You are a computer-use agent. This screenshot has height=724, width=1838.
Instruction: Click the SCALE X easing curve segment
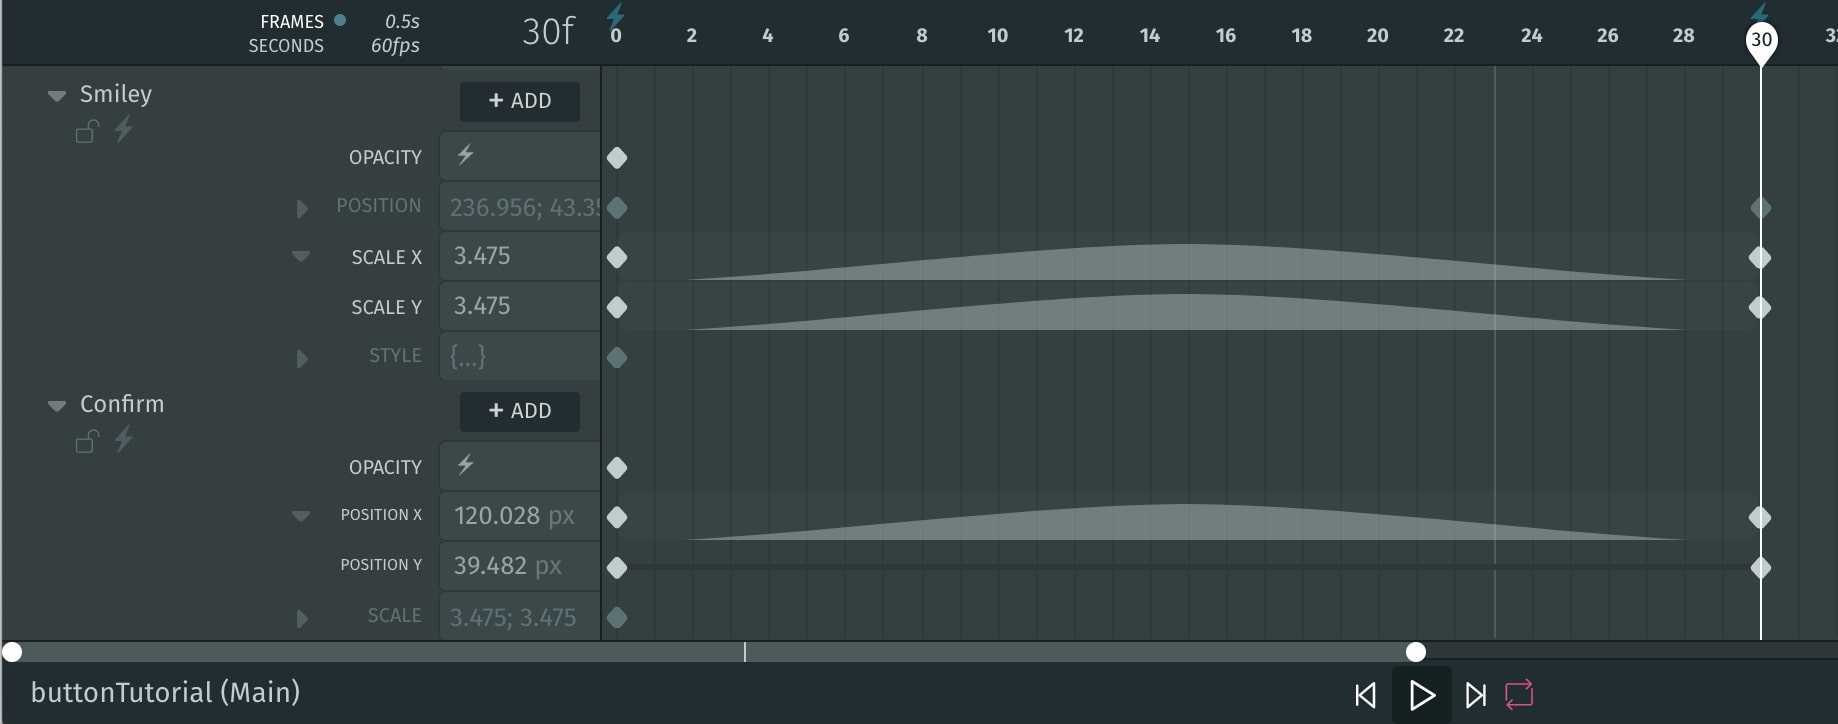(1187, 262)
